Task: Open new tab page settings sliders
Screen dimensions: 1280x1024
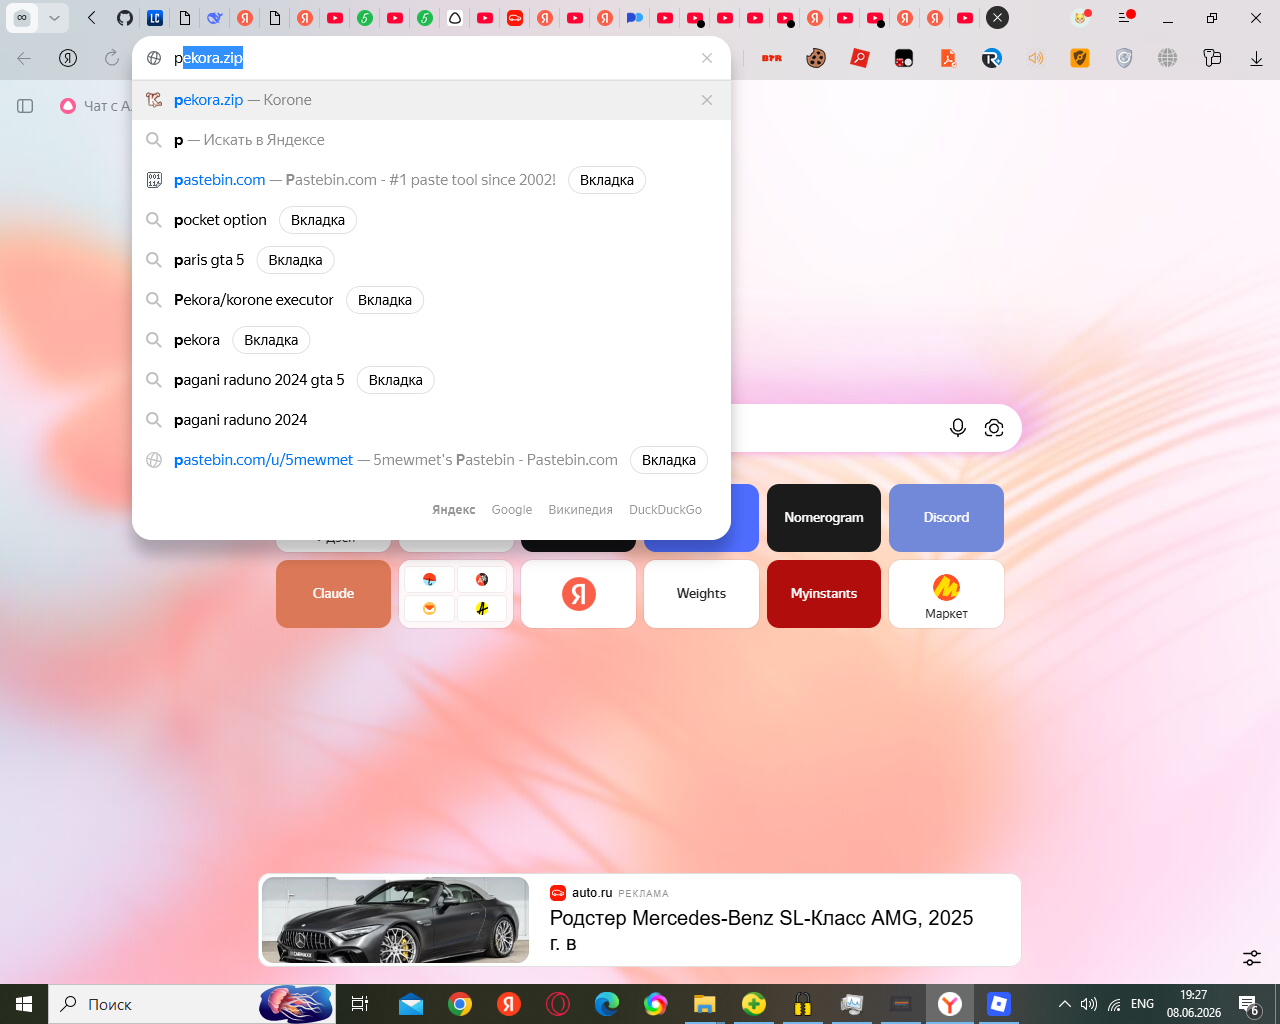Action: pyautogui.click(x=1252, y=958)
